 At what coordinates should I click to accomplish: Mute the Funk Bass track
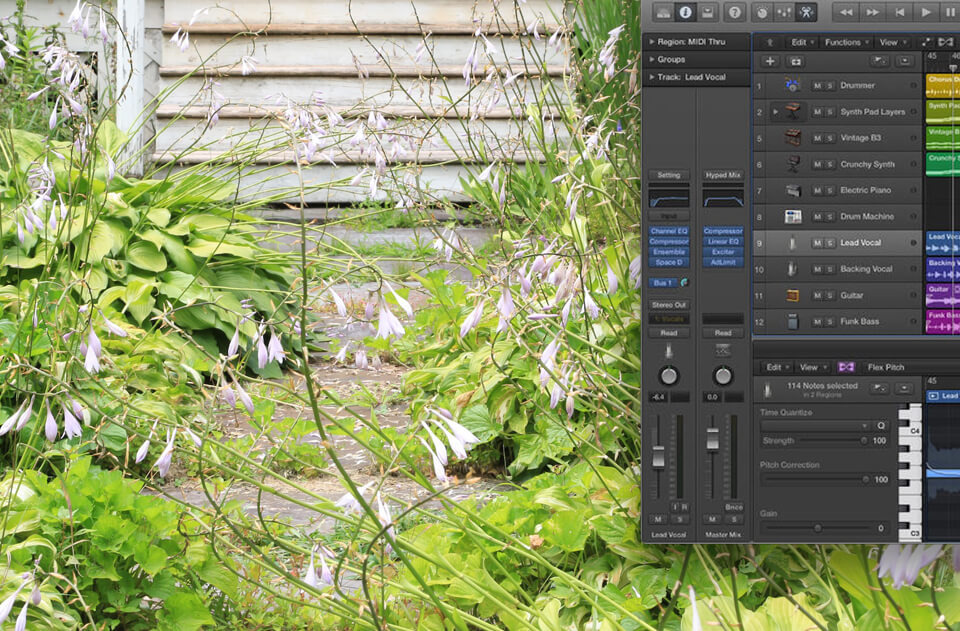click(817, 321)
